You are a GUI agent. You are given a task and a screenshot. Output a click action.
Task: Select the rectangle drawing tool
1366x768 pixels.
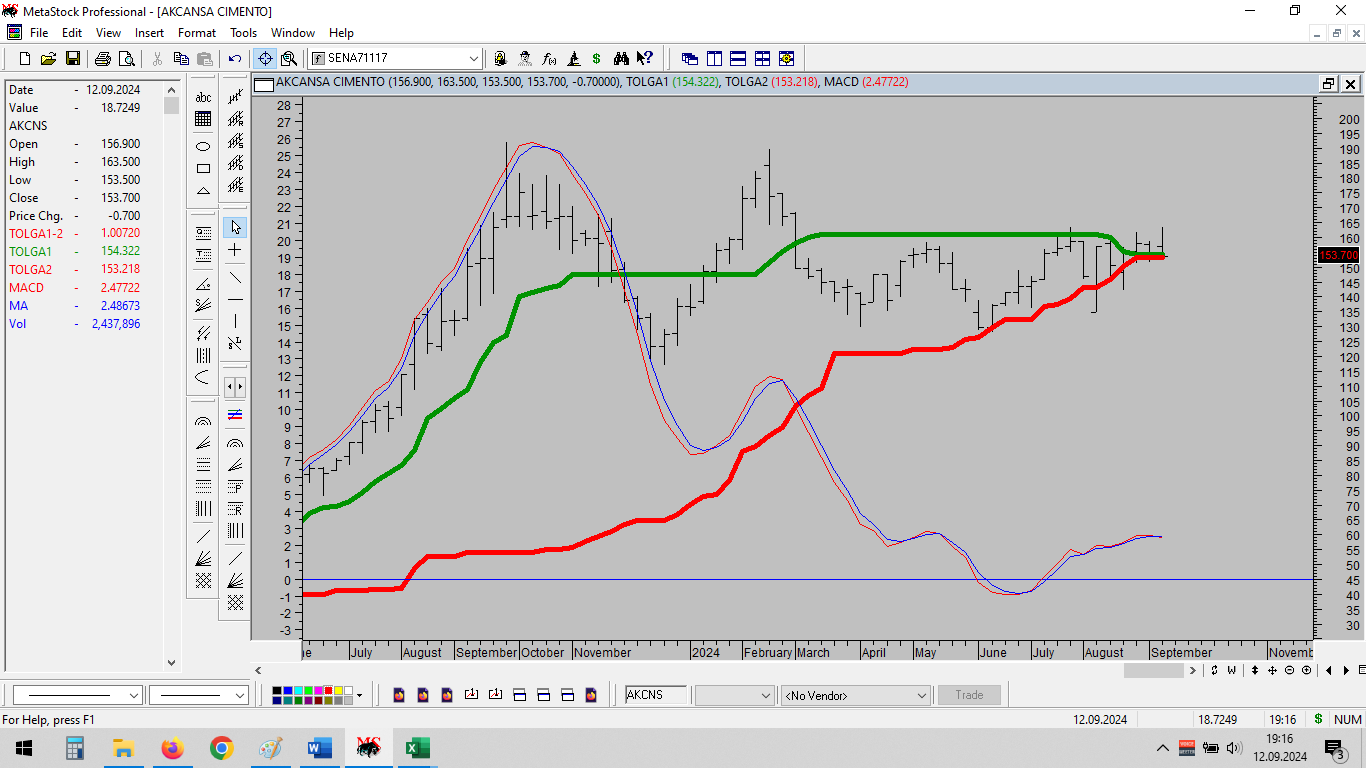[x=203, y=168]
